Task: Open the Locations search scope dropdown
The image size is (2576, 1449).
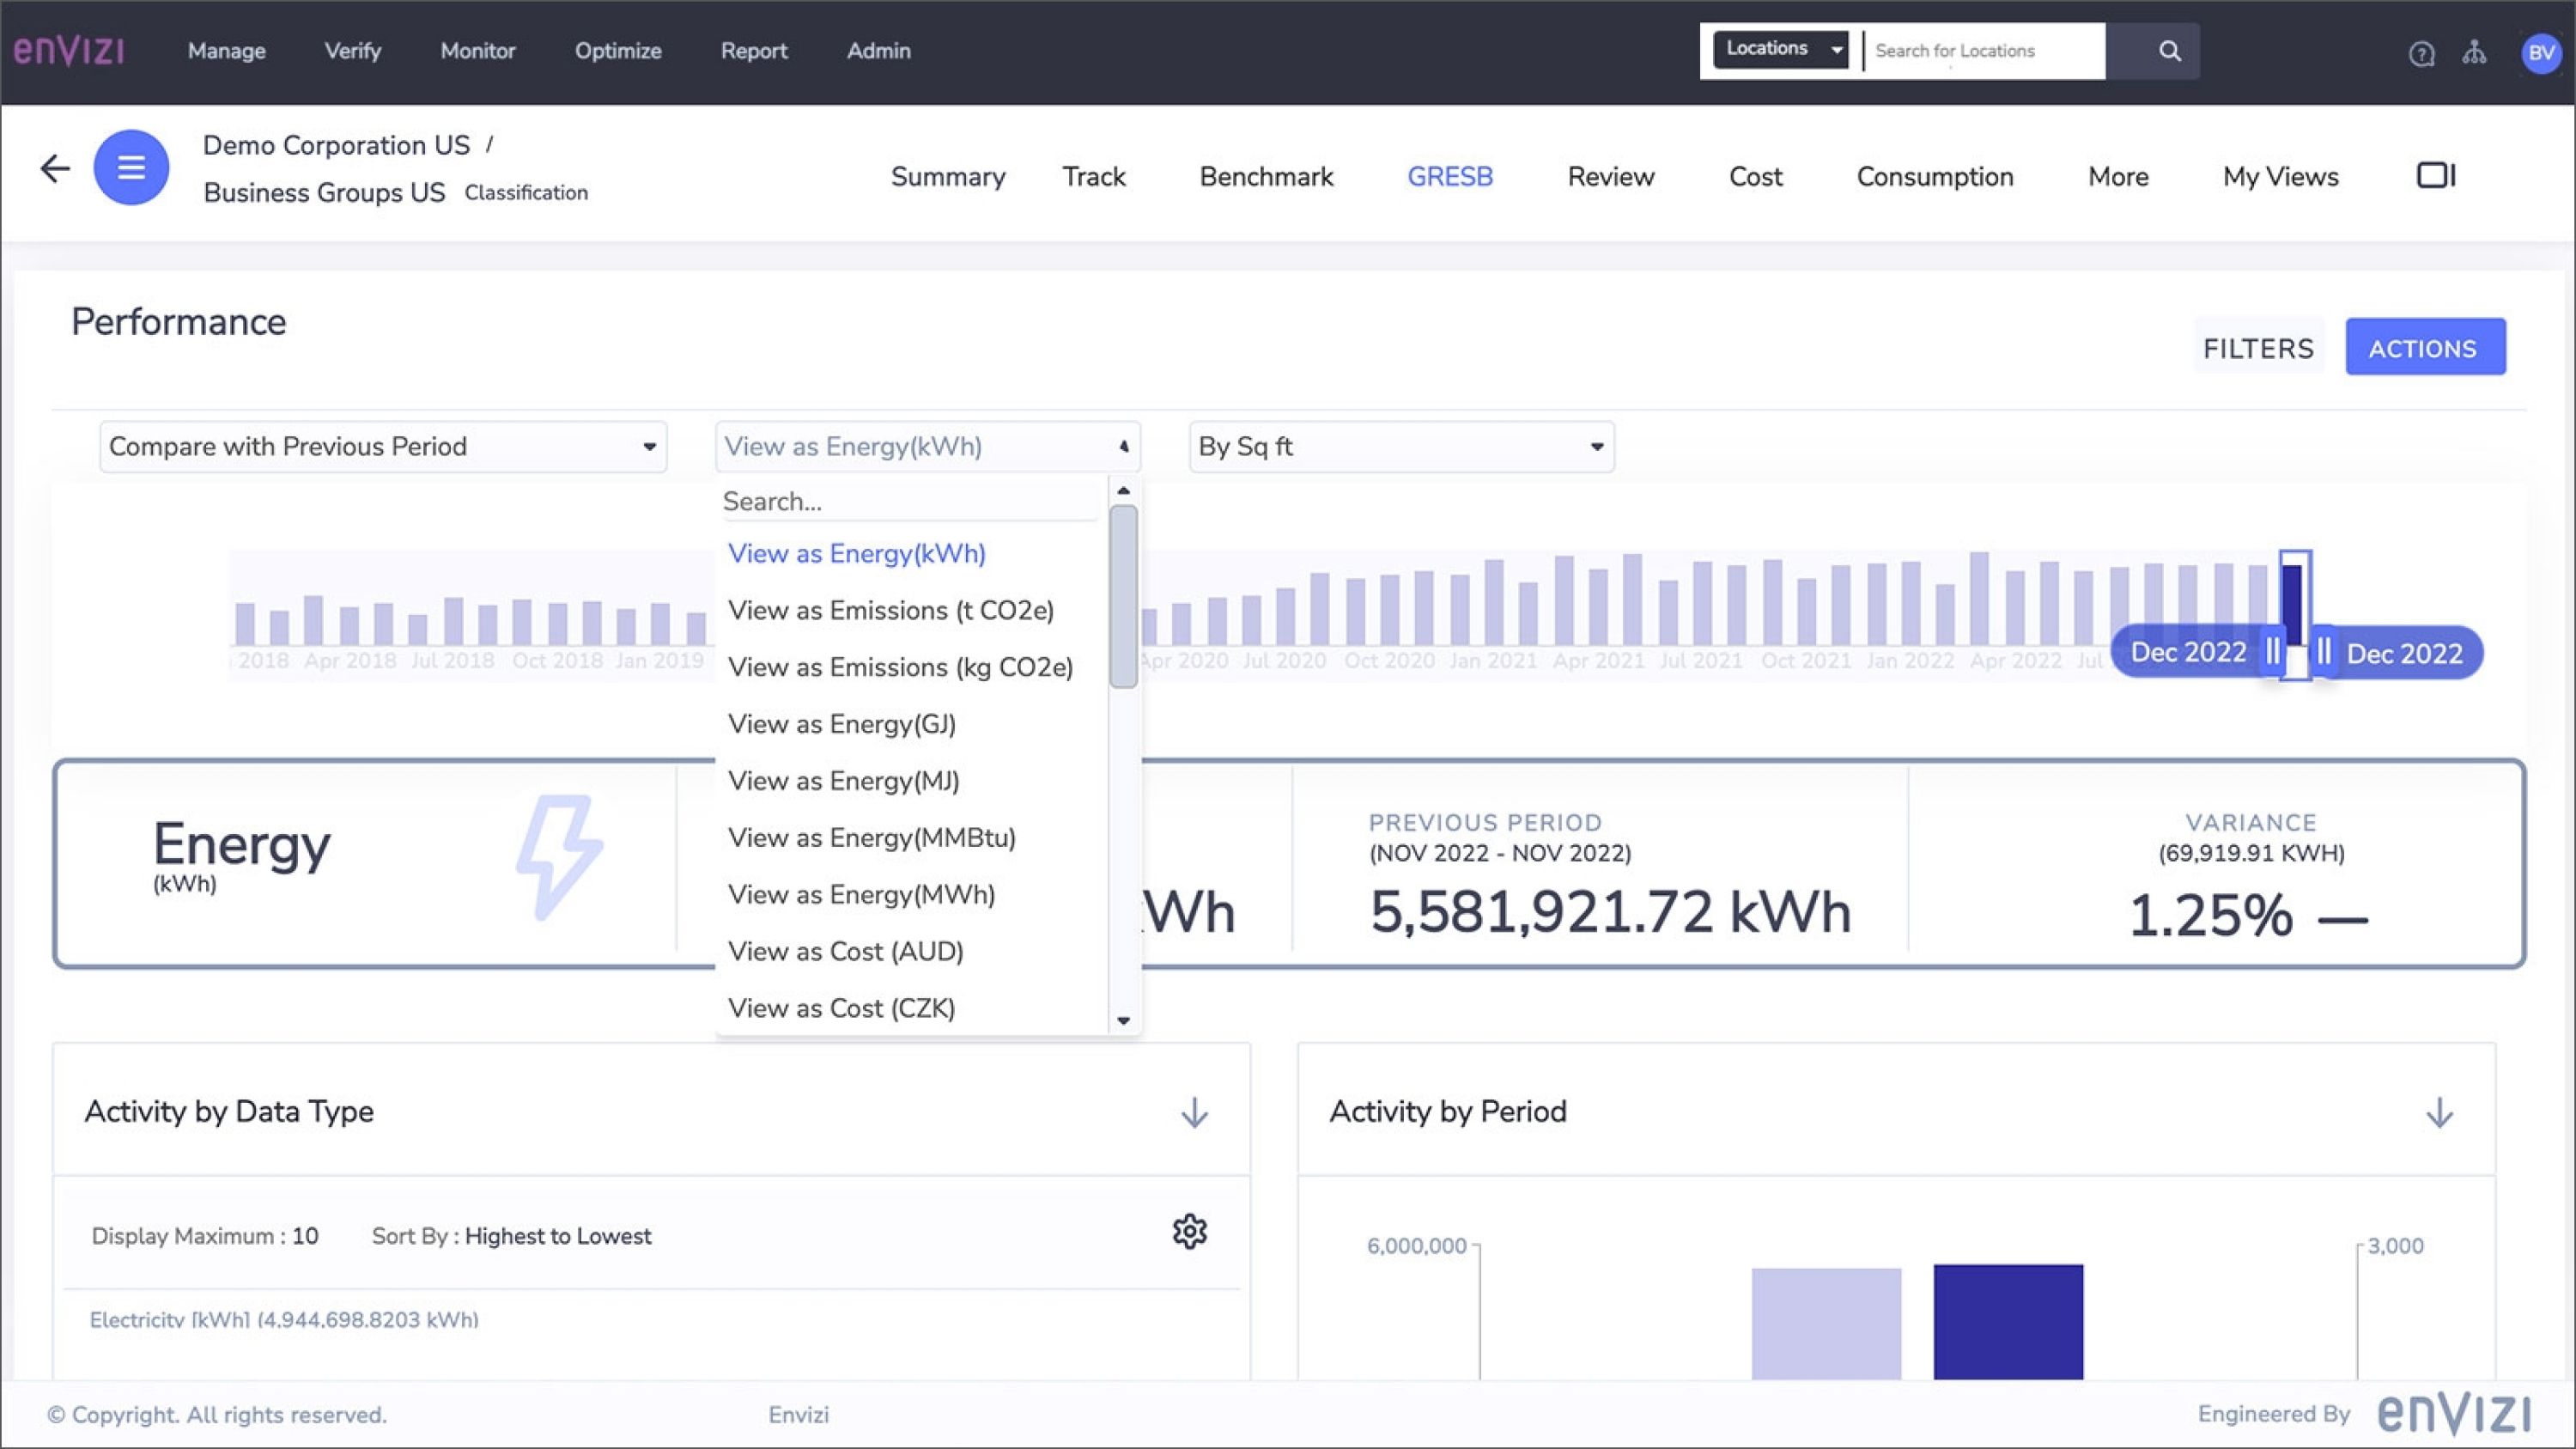Action: coord(1781,49)
